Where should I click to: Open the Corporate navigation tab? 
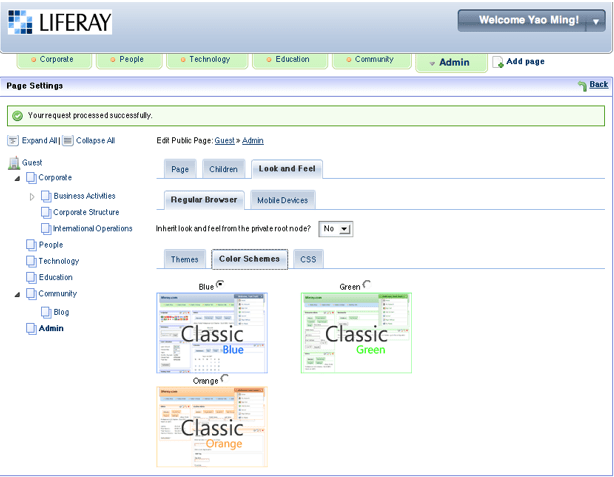tap(54, 60)
